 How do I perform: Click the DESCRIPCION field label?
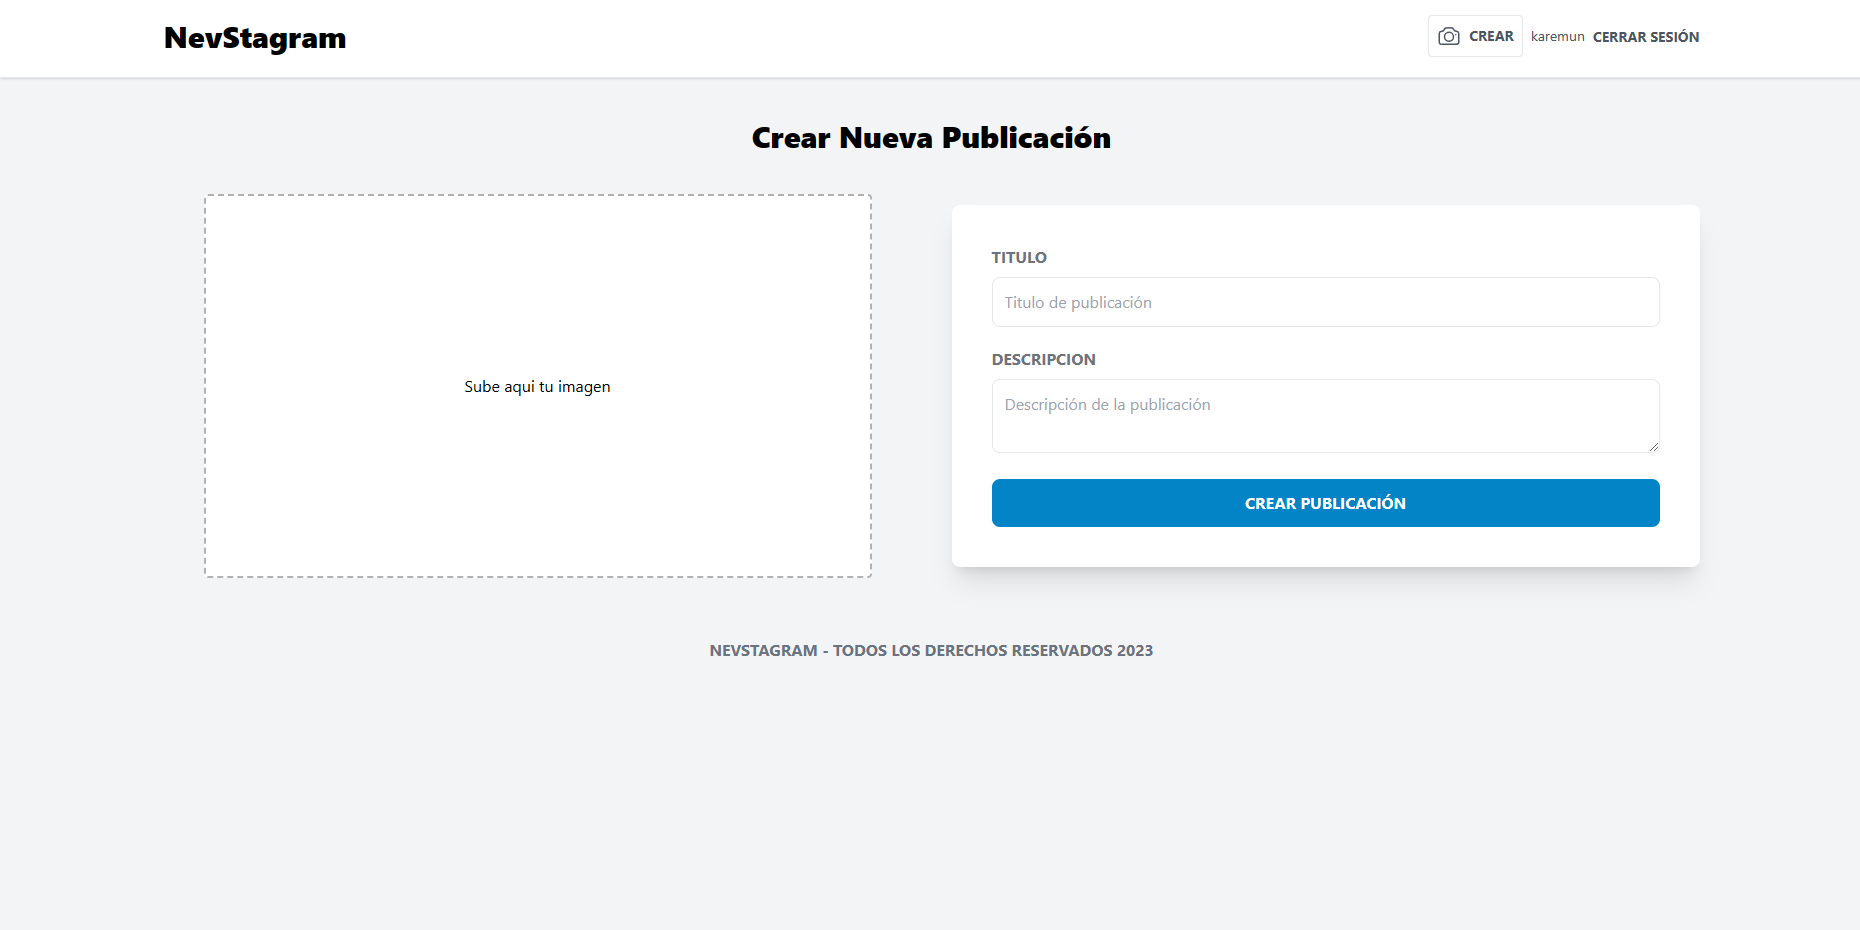pyautogui.click(x=1043, y=359)
